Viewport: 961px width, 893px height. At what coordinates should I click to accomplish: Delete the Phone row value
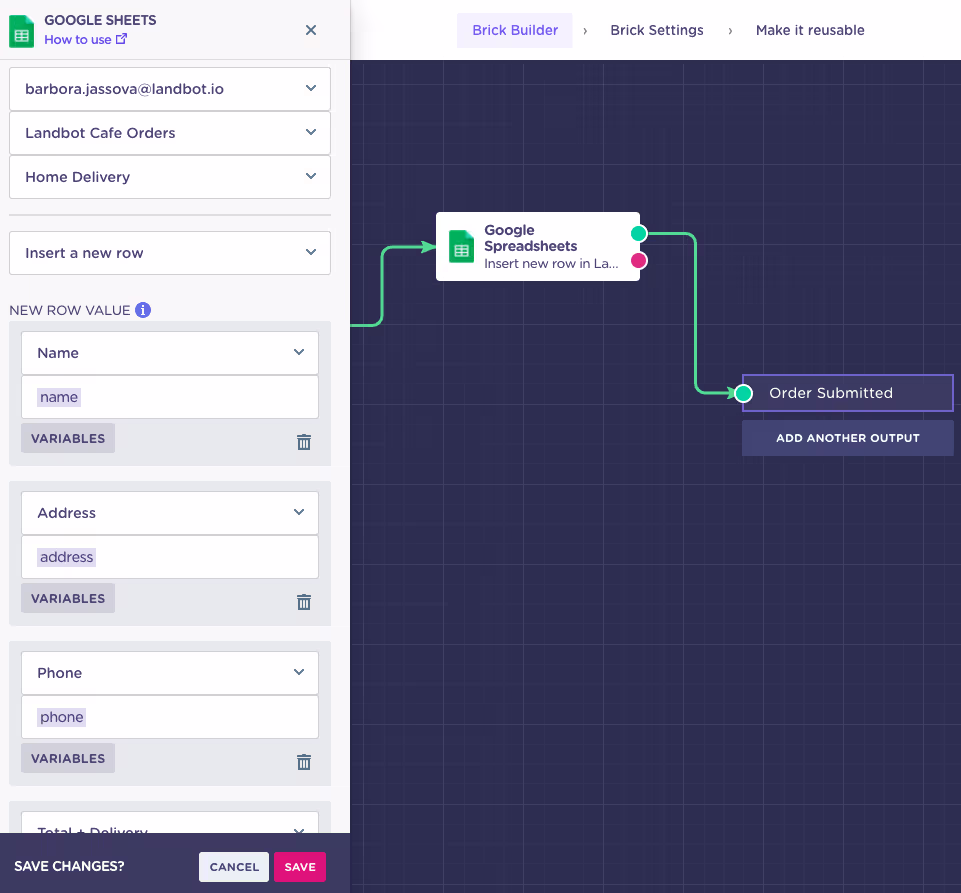tap(304, 762)
